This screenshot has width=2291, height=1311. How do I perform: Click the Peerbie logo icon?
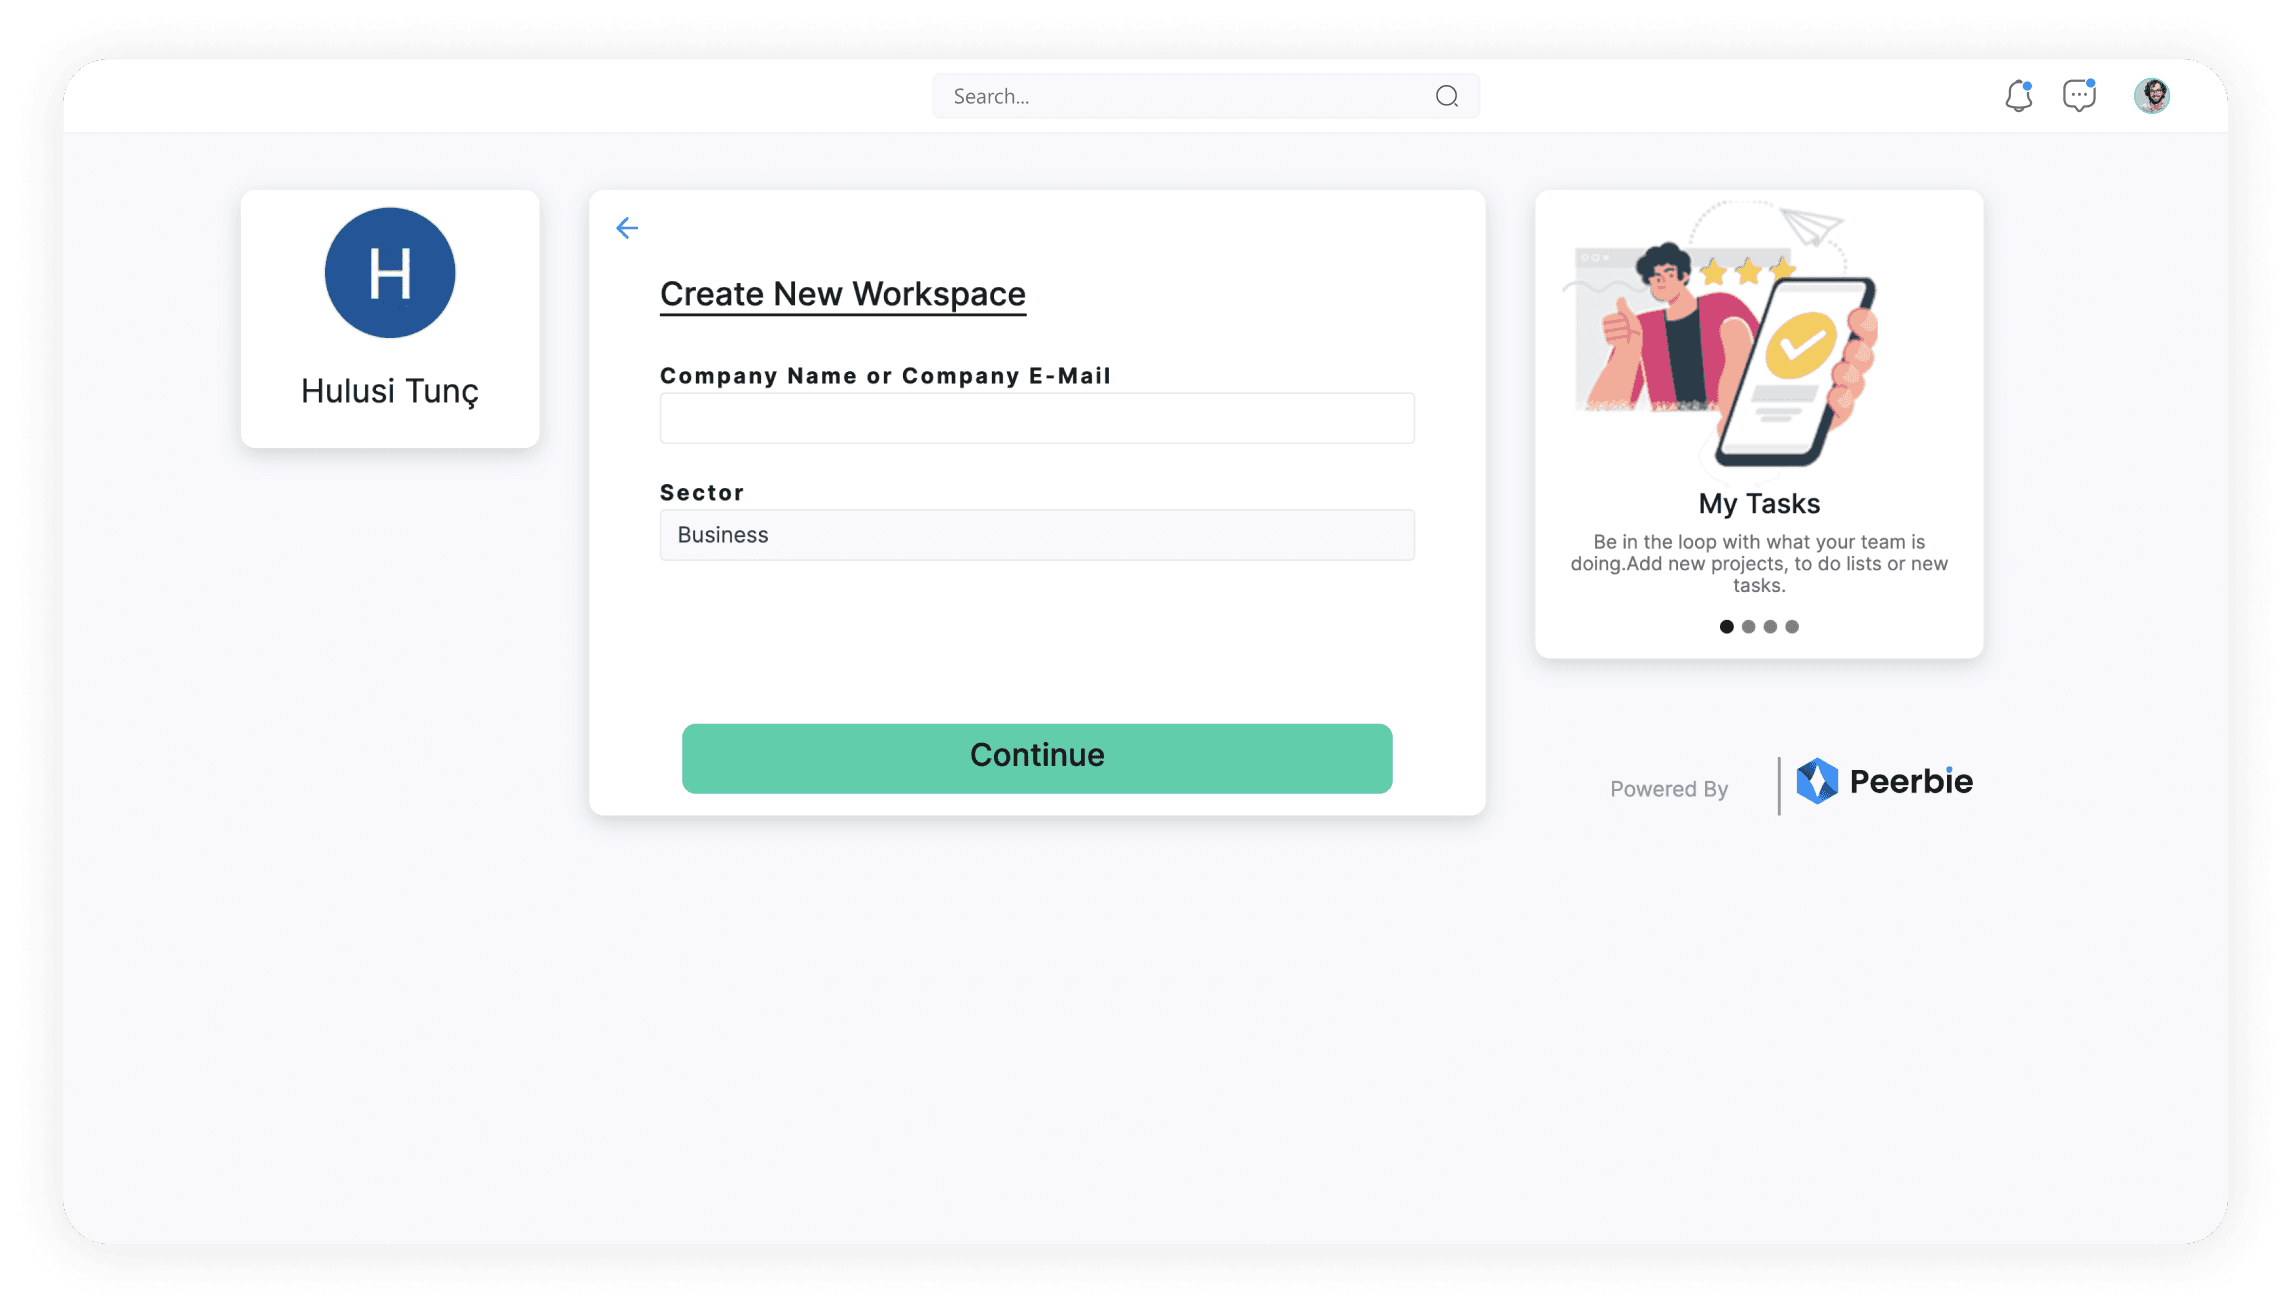click(1817, 779)
